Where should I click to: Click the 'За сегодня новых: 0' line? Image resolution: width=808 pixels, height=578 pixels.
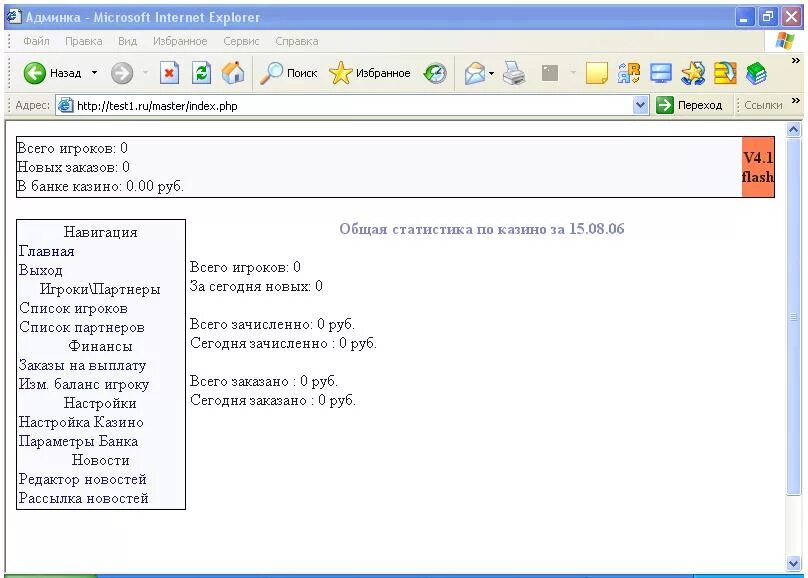point(256,286)
